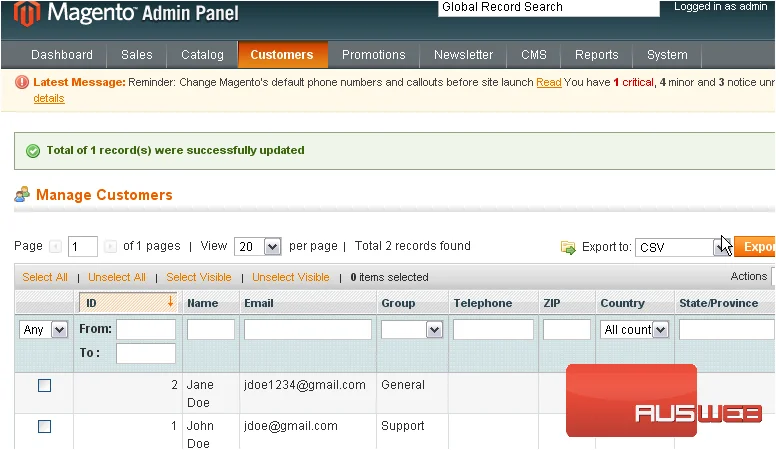Open the CMS menu
Viewport: 776px width, 450px height.
click(534, 54)
